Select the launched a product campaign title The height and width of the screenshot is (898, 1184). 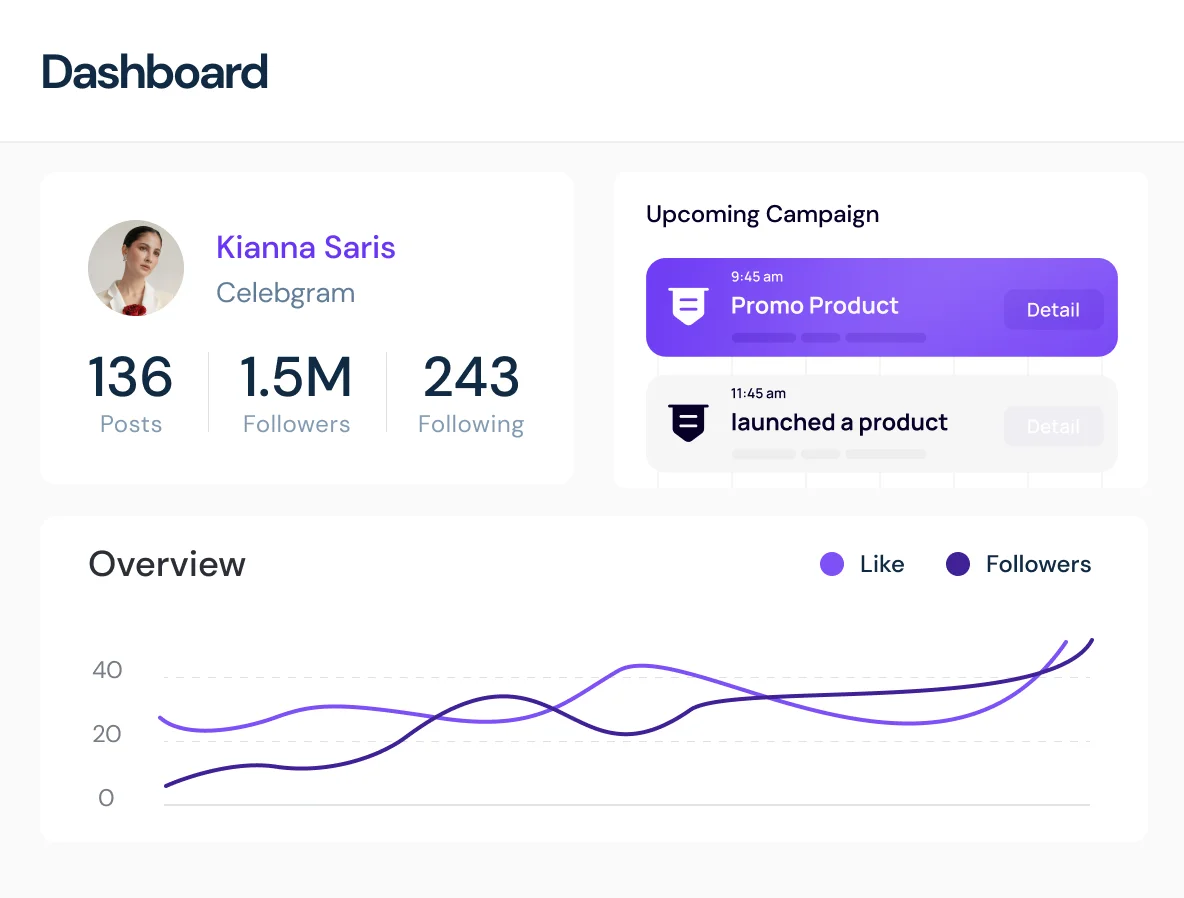(x=839, y=422)
